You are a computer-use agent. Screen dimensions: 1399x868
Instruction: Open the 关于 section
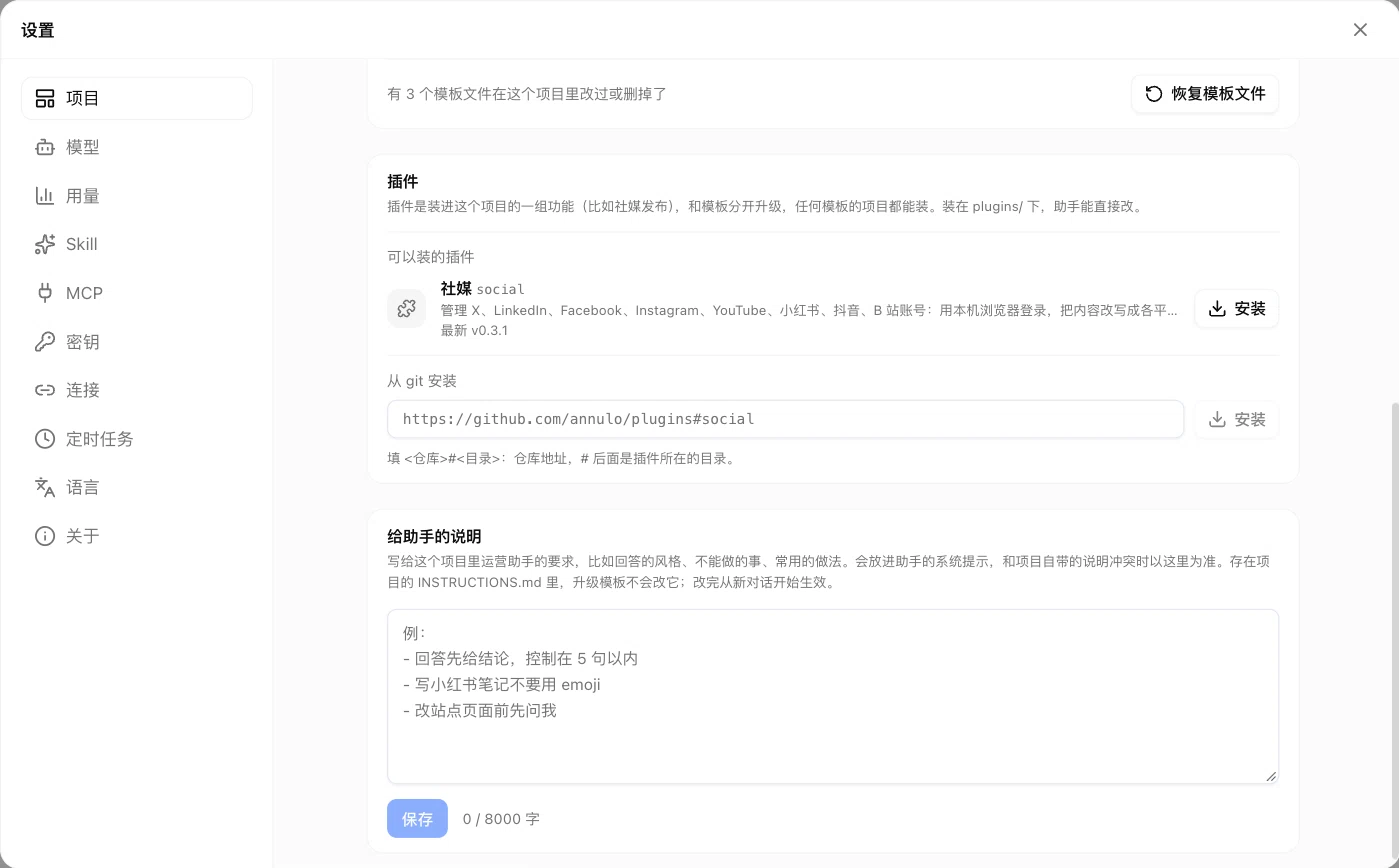coord(137,536)
